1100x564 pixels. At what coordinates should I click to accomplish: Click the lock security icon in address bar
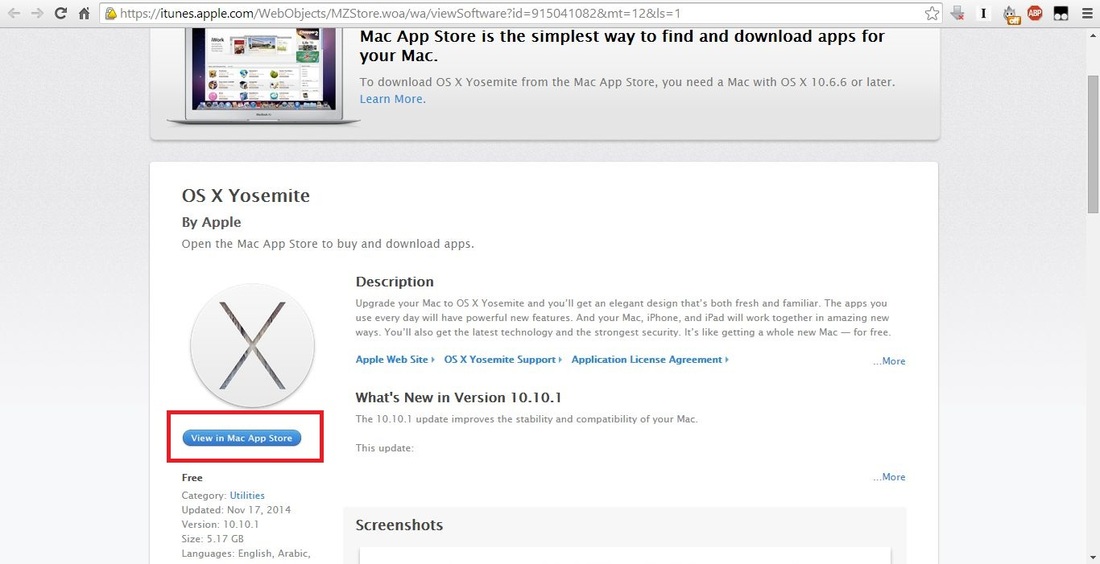[x=110, y=13]
